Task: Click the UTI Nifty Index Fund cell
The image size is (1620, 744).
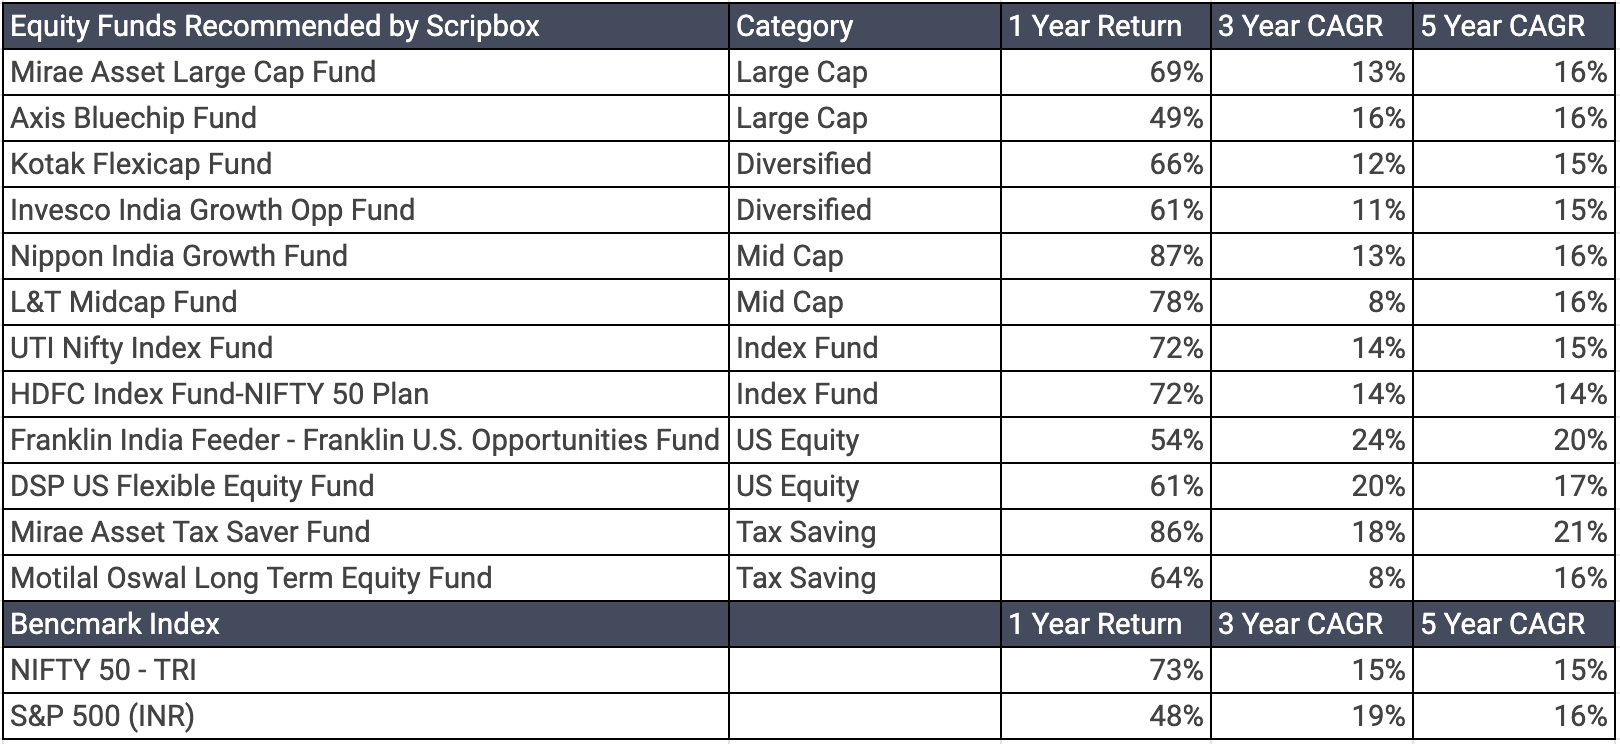Action: point(142,348)
